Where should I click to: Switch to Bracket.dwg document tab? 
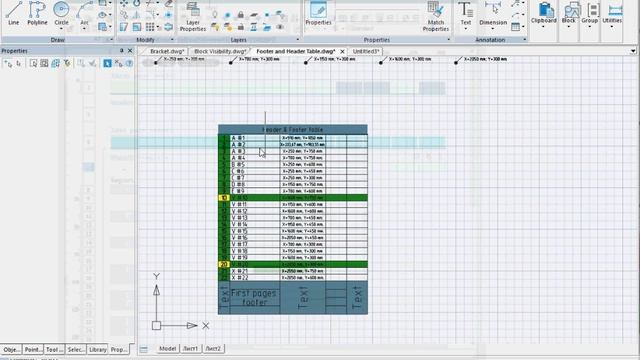[167, 51]
